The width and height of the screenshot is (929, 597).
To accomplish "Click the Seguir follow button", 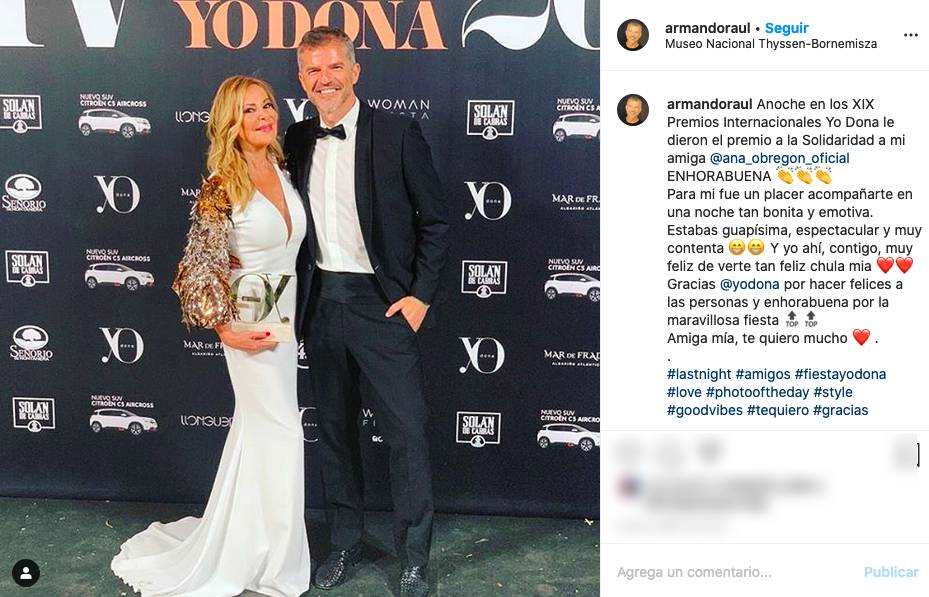I will tap(786, 28).
